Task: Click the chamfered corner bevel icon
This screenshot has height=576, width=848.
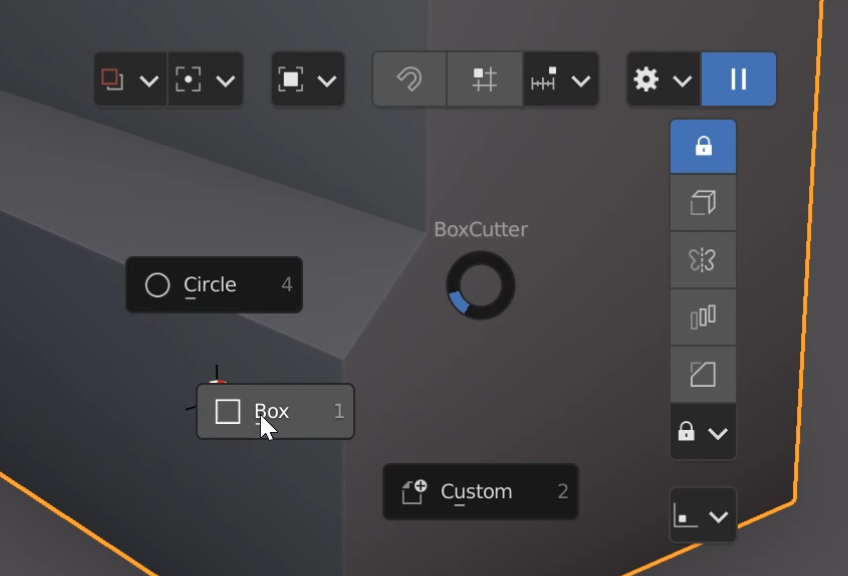Action: tap(703, 374)
